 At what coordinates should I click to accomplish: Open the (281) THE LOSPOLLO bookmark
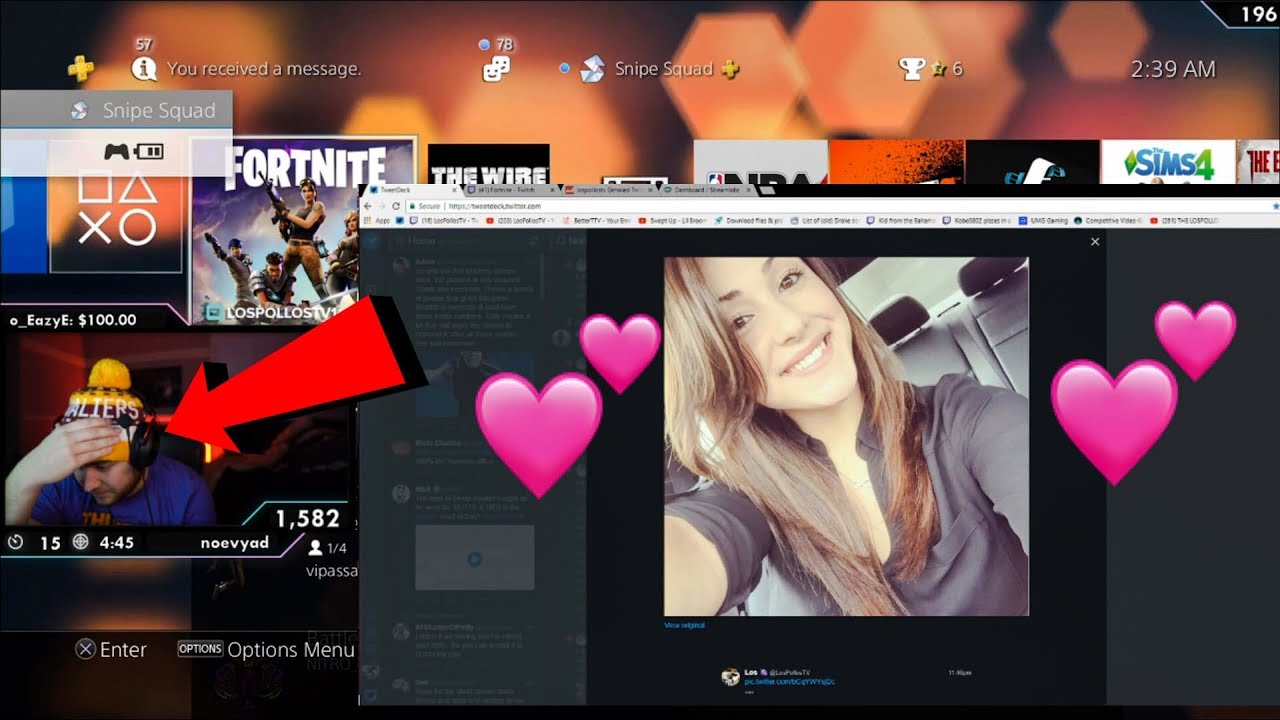pyautogui.click(x=1185, y=220)
